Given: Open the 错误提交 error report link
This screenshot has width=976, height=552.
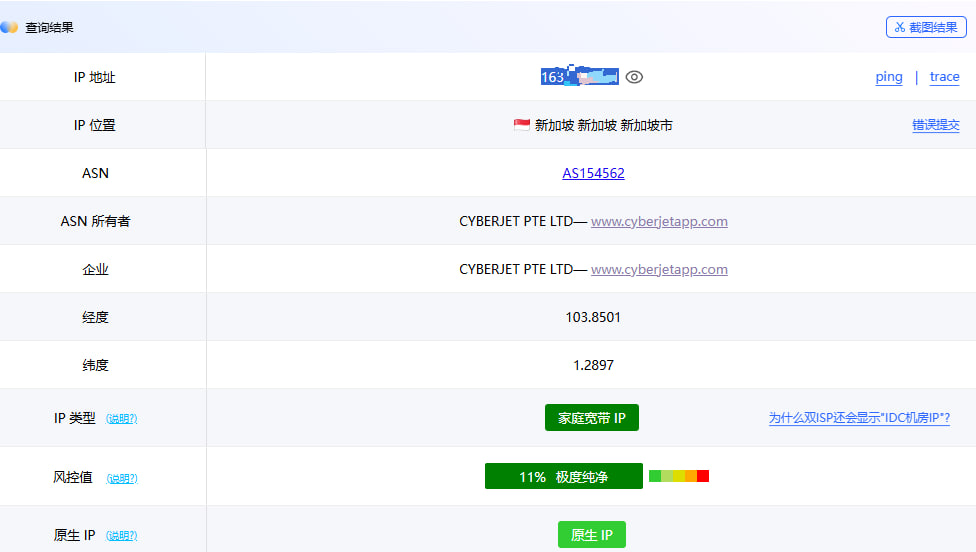Looking at the screenshot, I should click(x=935, y=125).
